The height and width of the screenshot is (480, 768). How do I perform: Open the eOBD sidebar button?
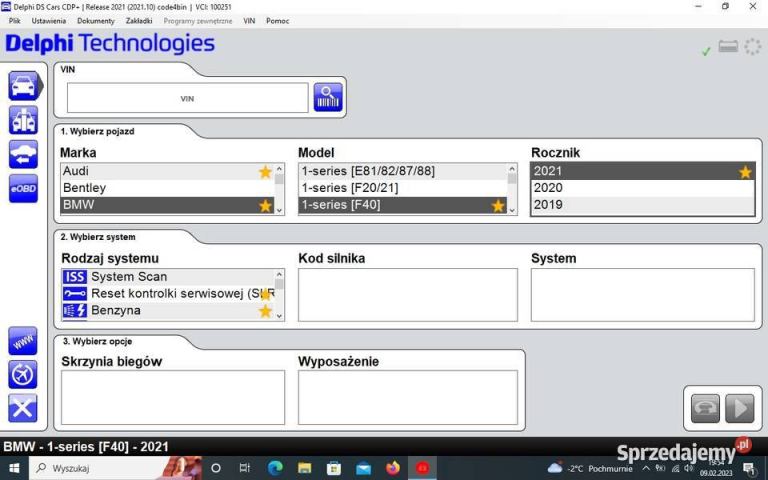(x=23, y=188)
